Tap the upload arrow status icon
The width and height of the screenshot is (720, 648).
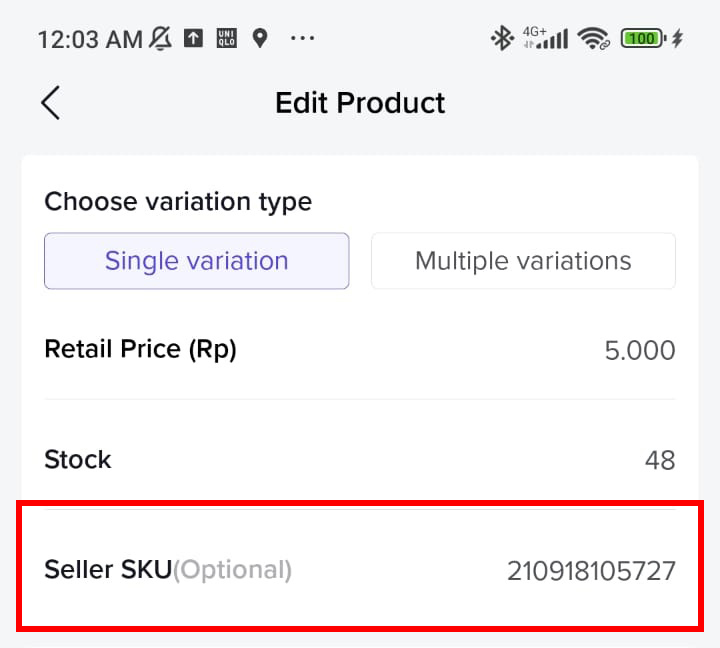click(x=193, y=38)
